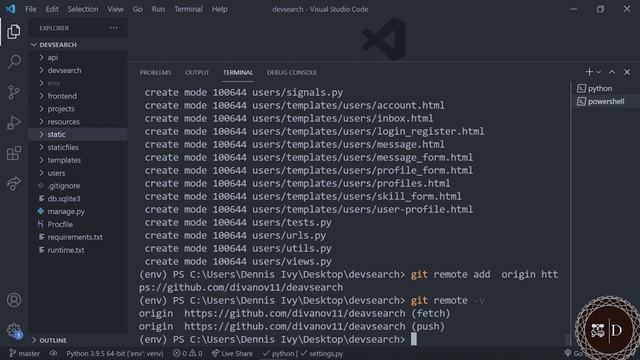Click the fetch origin URL text
Viewport: 640px width, 360px height.
(294, 313)
